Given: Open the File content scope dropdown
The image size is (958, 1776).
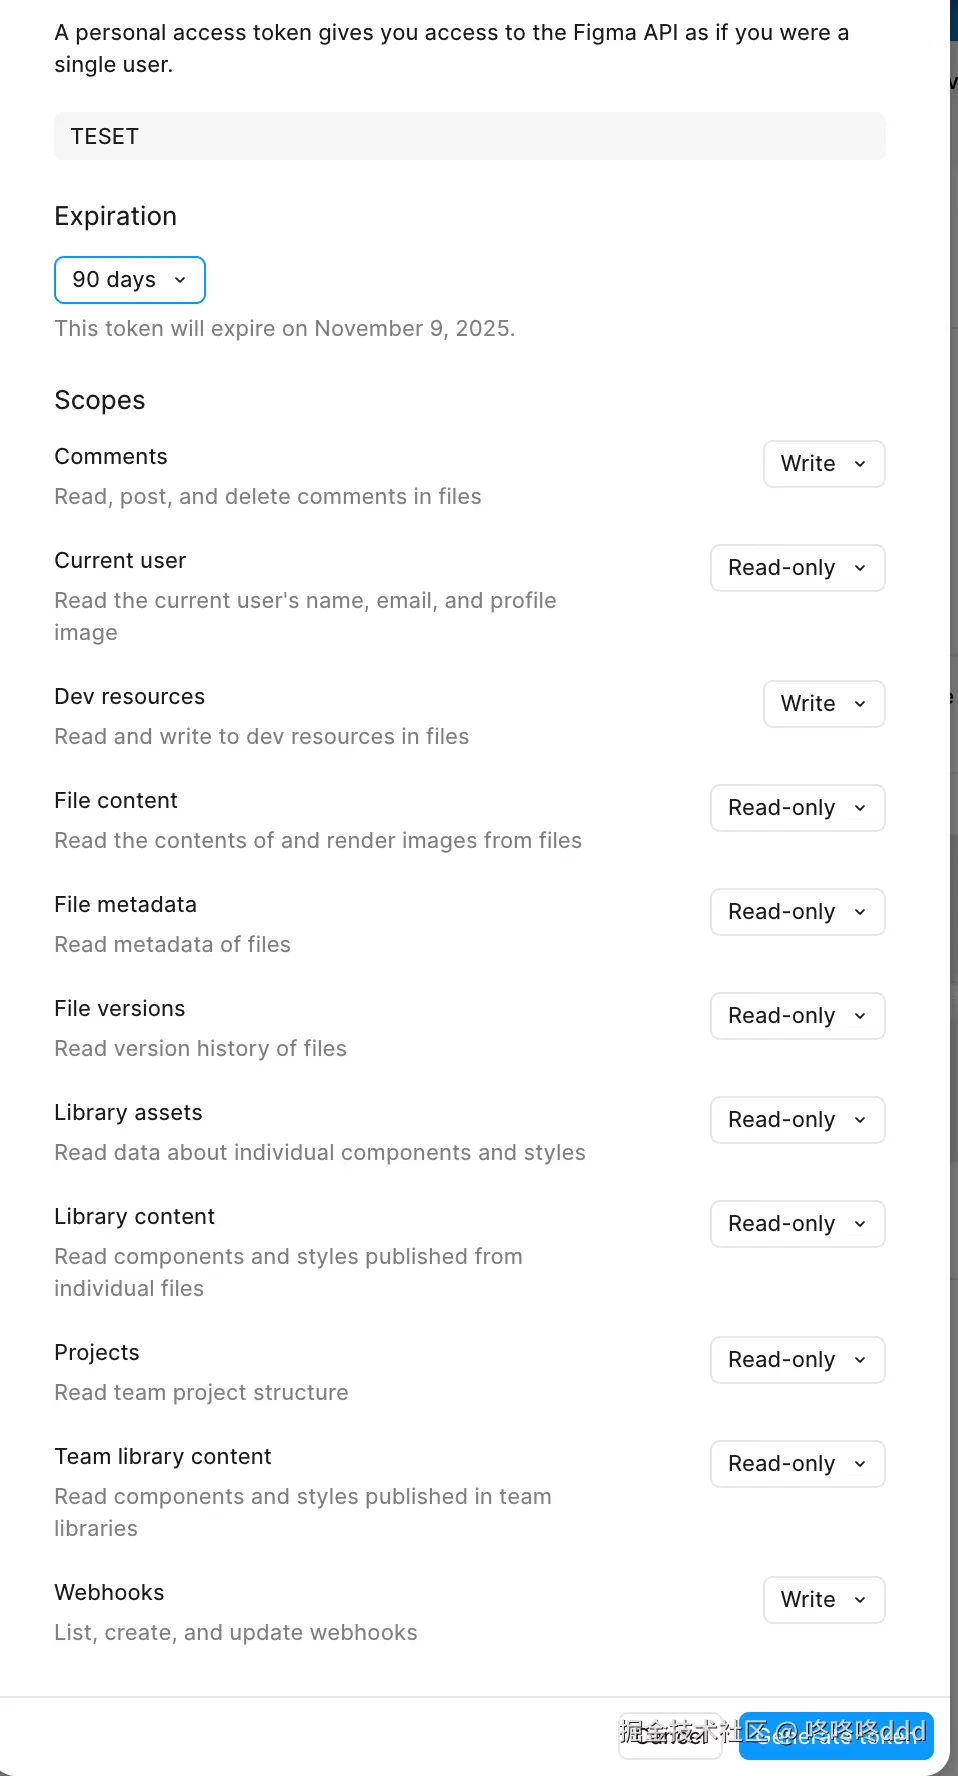Looking at the screenshot, I should 797,808.
